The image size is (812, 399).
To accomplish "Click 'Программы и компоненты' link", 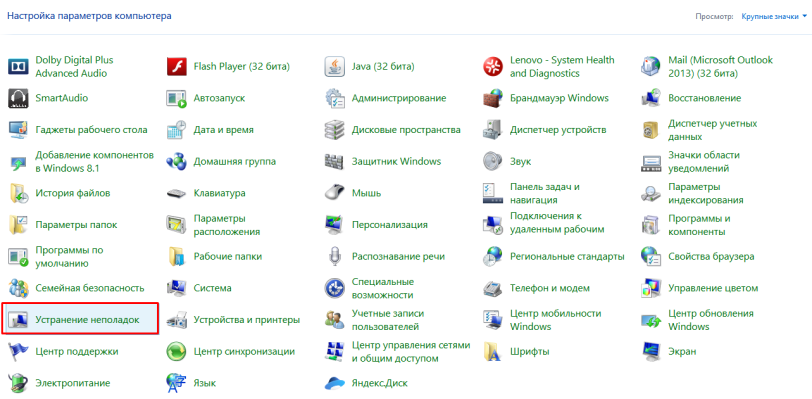I will pos(699,225).
